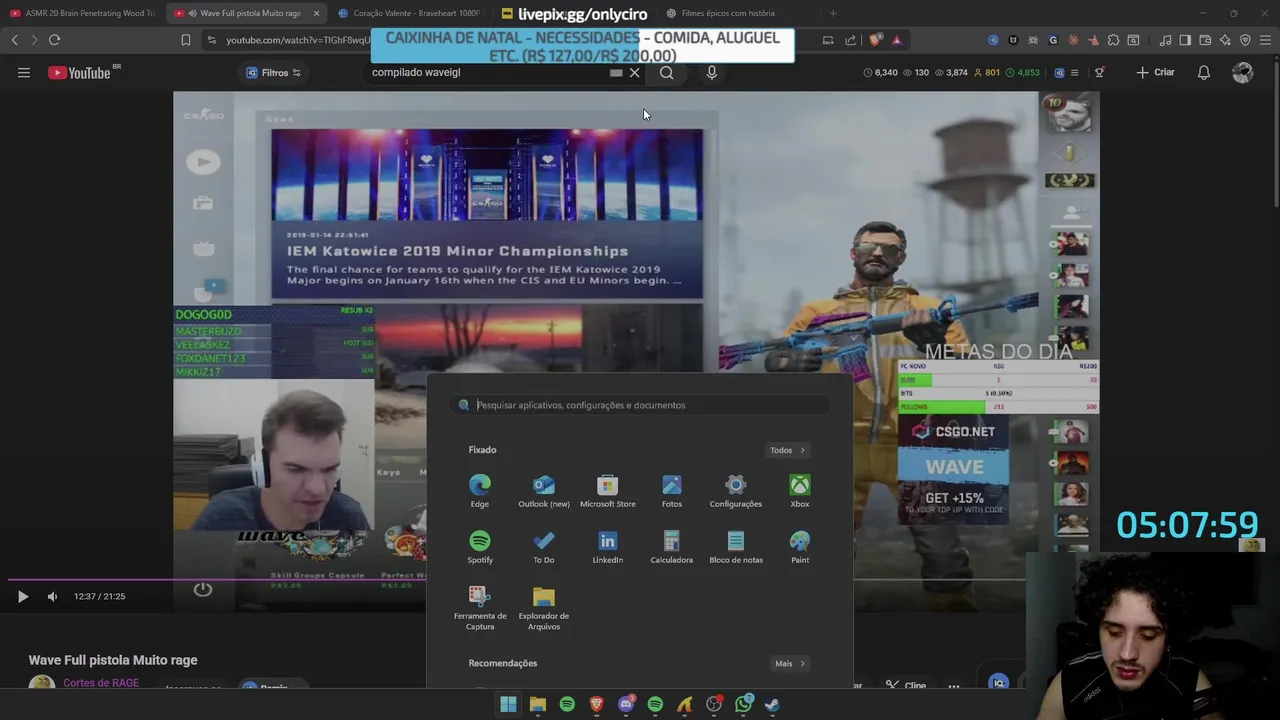Switch to Filmes épicos com história tab

pos(735,13)
